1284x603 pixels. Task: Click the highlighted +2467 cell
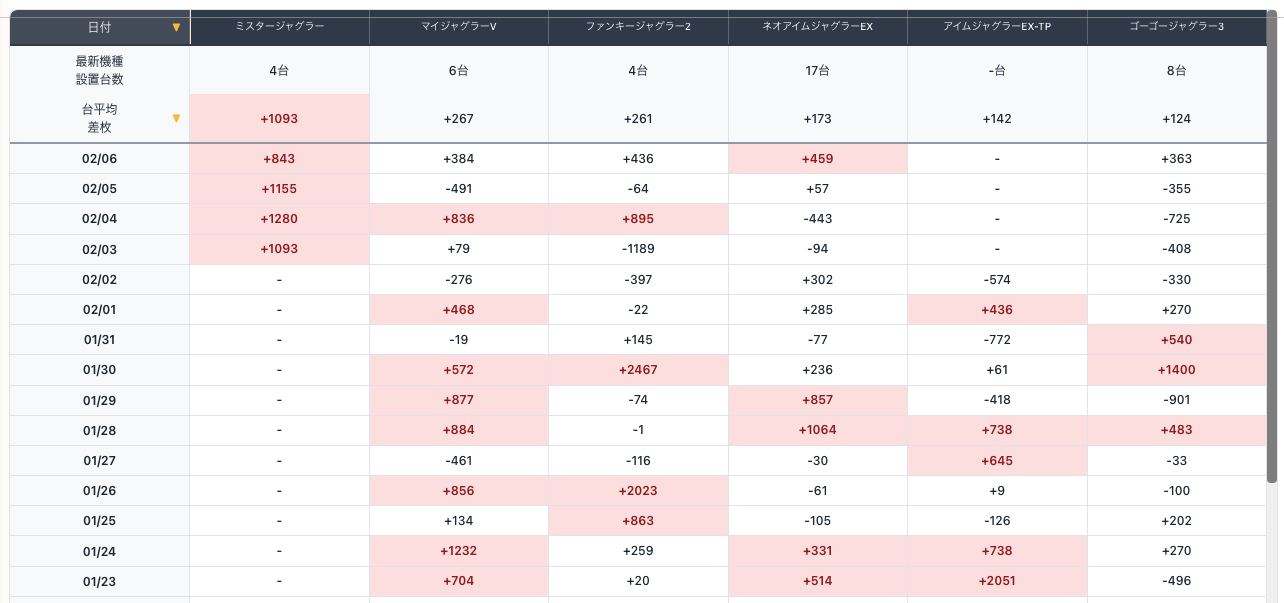(x=638, y=370)
